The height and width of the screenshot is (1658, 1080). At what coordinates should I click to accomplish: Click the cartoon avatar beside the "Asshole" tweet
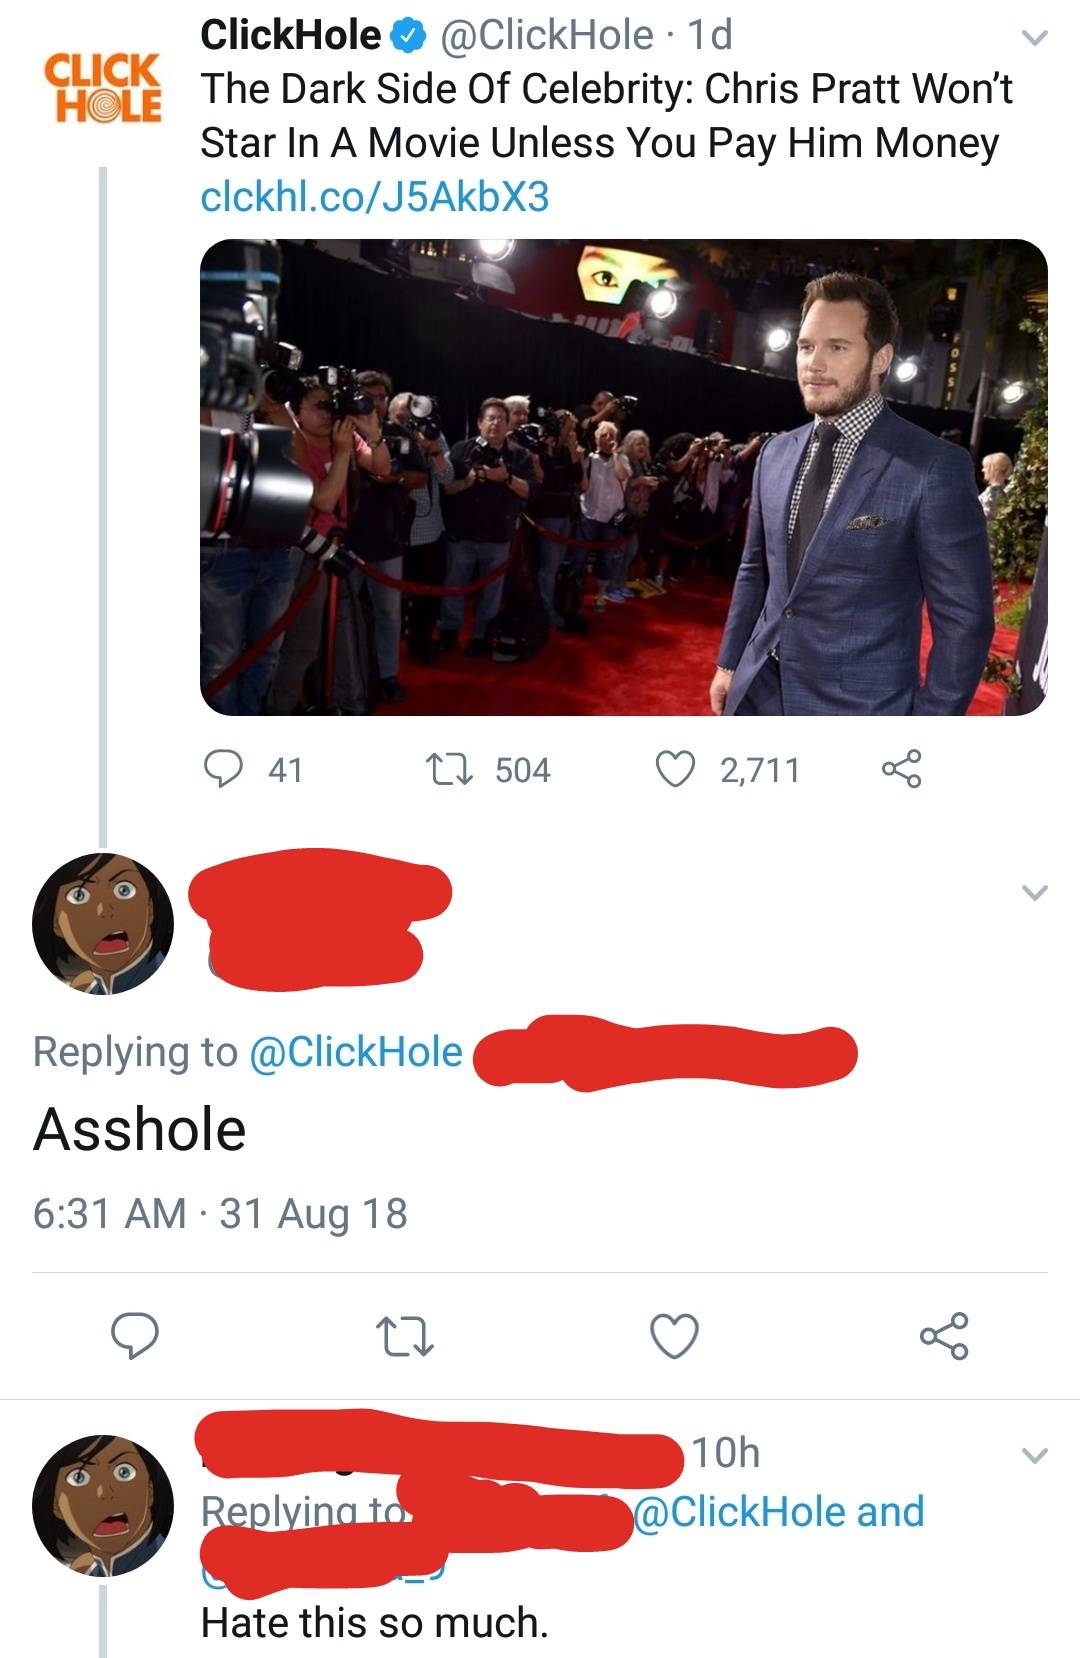[x=103, y=923]
